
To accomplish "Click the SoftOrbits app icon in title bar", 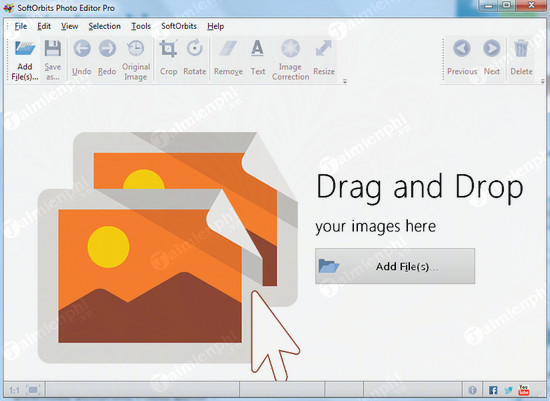I will click(x=8, y=8).
